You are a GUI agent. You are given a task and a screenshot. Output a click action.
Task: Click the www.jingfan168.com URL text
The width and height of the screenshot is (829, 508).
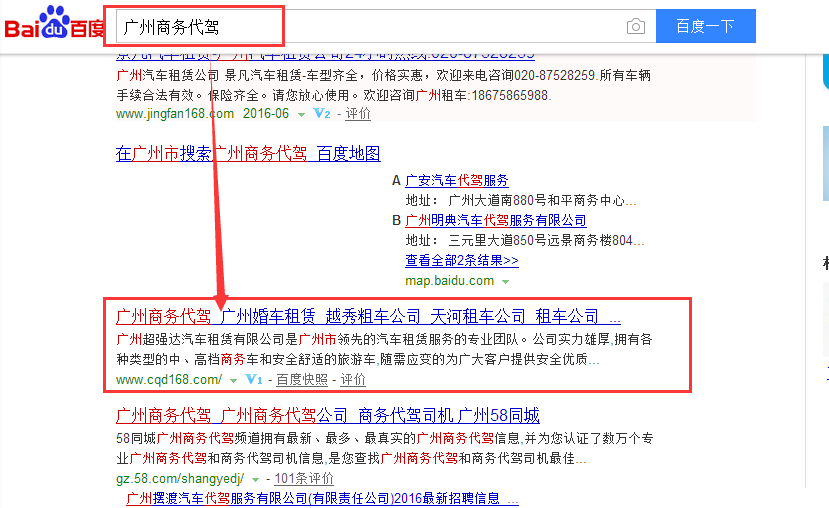pos(175,114)
